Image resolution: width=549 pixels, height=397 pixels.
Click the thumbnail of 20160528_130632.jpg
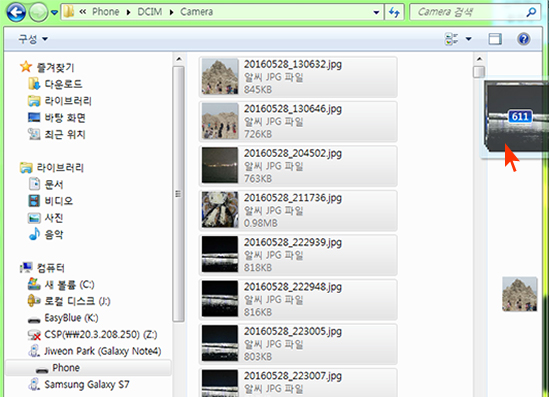tap(220, 77)
